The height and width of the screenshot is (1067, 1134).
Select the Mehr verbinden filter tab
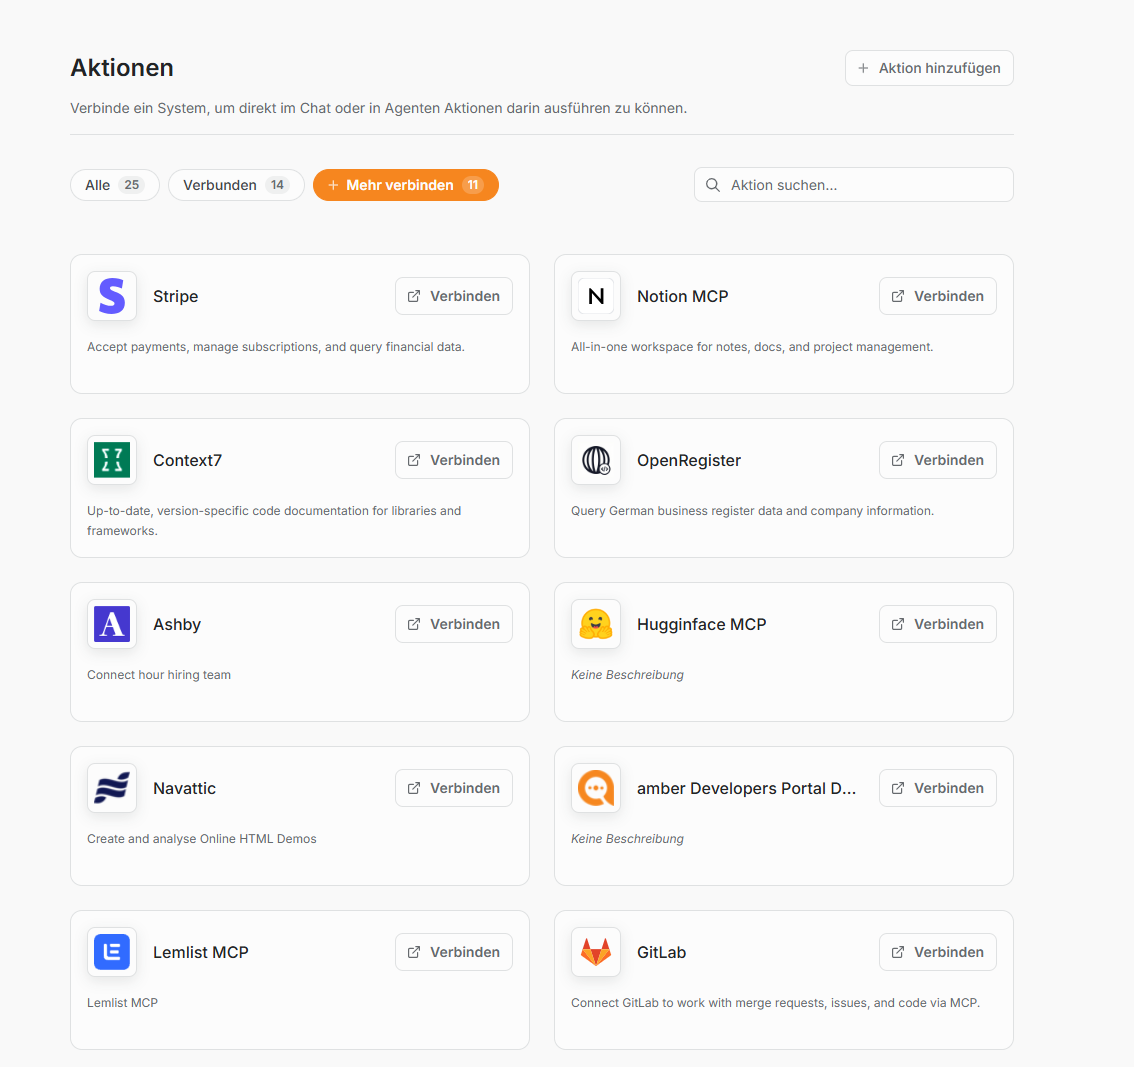click(x=406, y=185)
